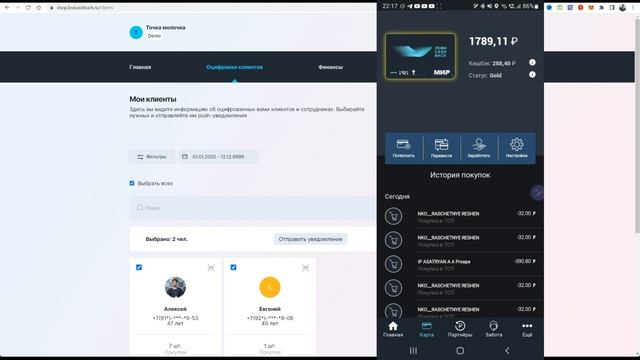Click the История покупок heading
The width and height of the screenshot is (640, 360).
pyautogui.click(x=460, y=175)
